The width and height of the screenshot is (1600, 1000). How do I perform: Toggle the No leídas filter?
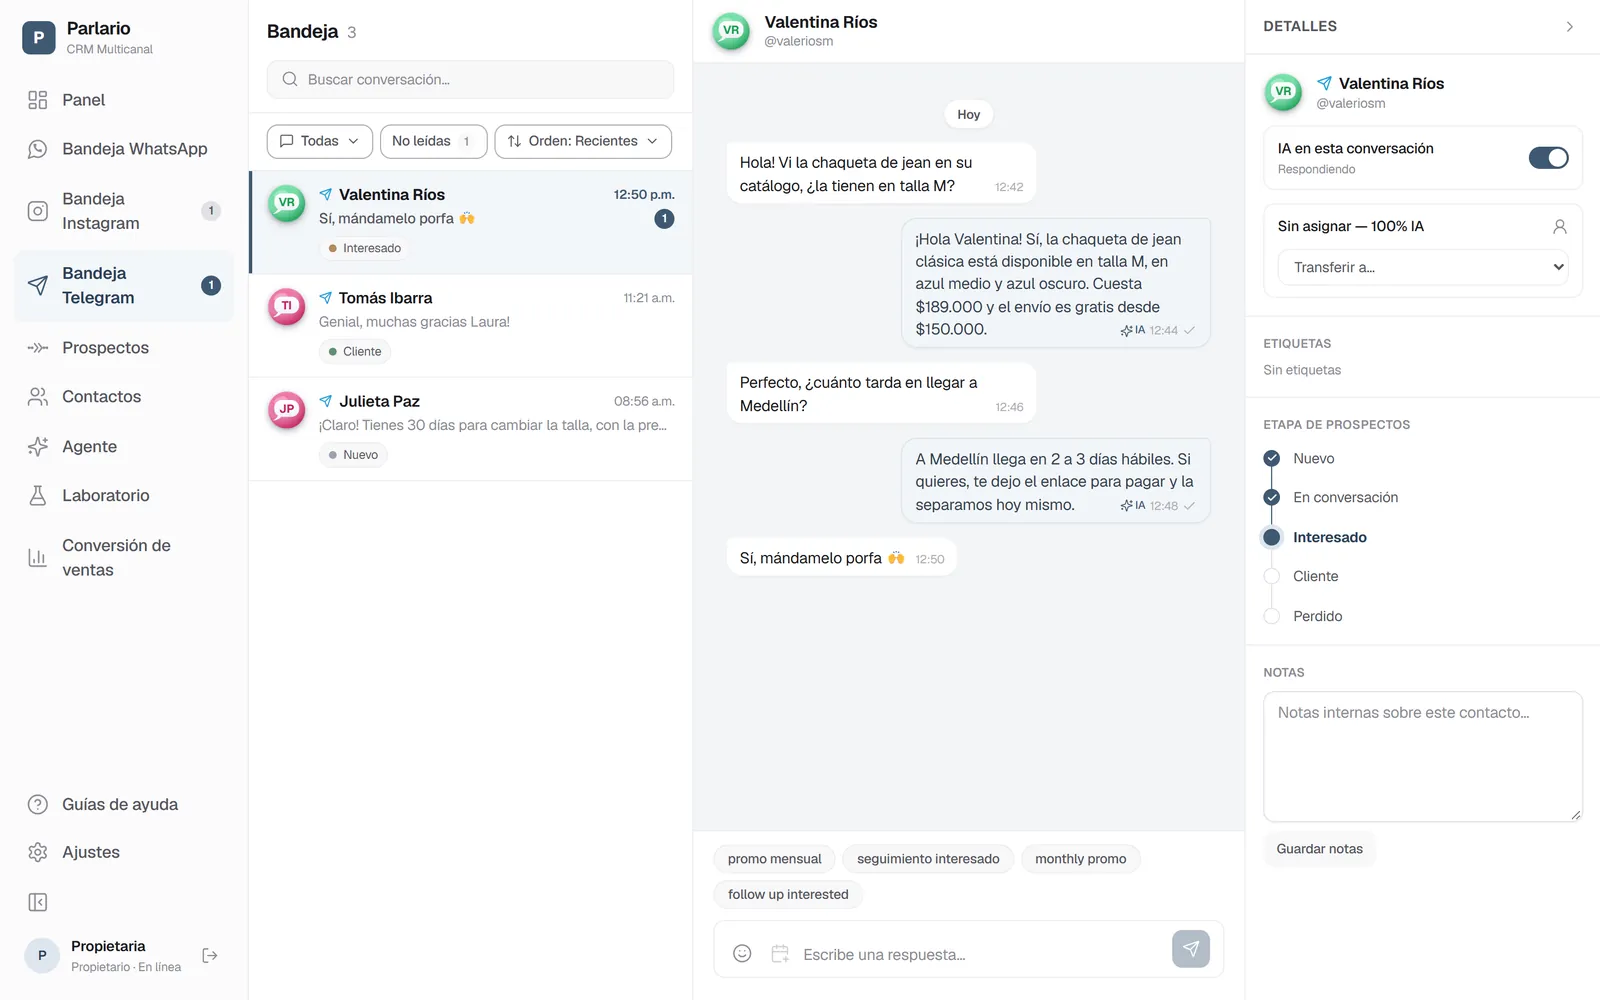[x=433, y=141]
